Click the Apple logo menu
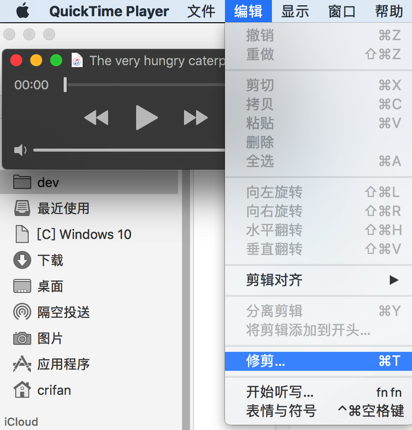The height and width of the screenshot is (430, 412). (23, 11)
